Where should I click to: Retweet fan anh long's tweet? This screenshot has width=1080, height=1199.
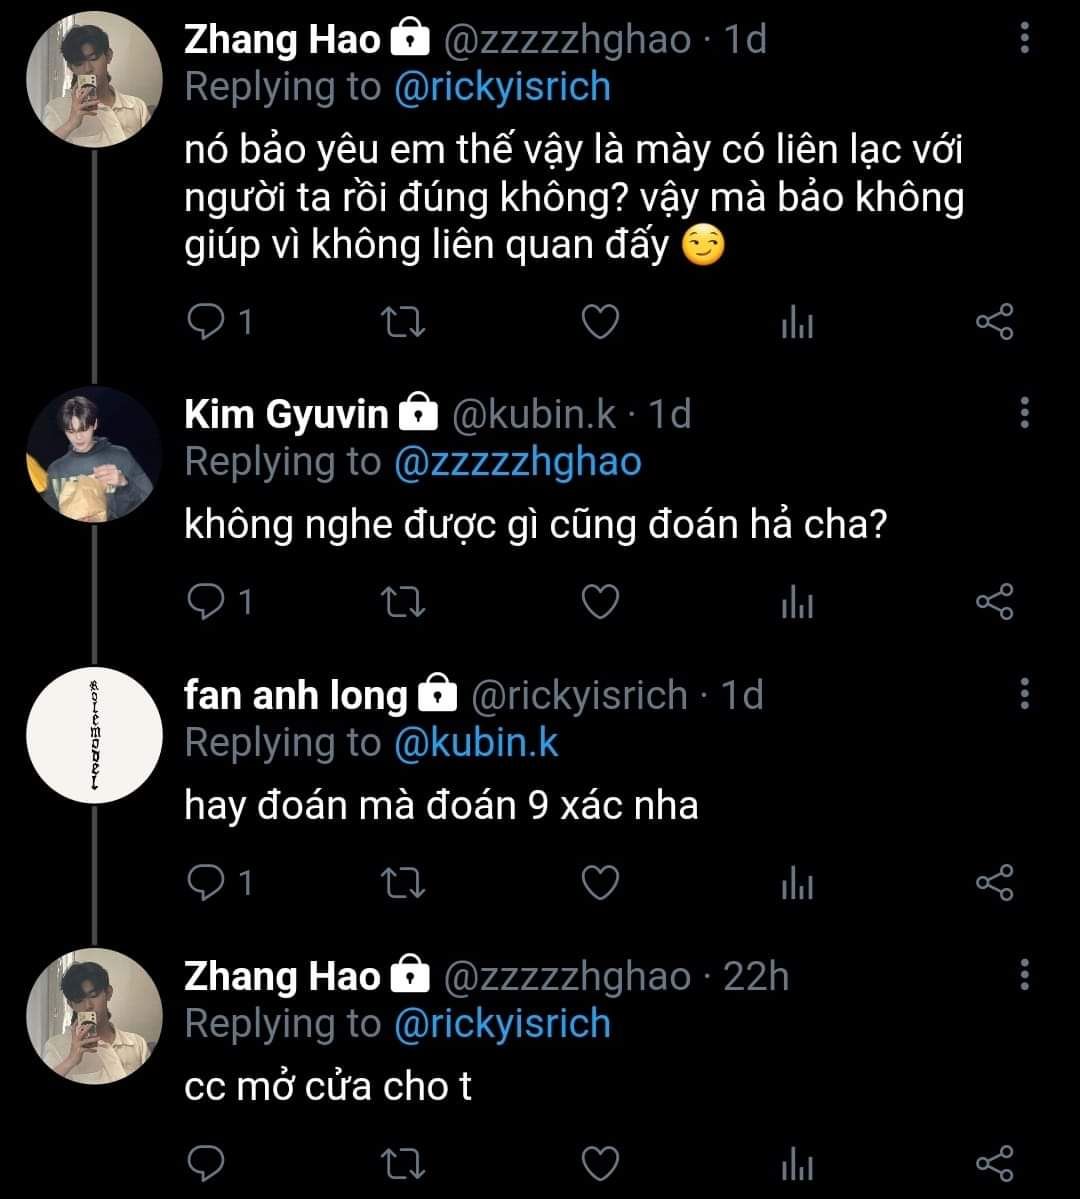pyautogui.click(x=406, y=882)
